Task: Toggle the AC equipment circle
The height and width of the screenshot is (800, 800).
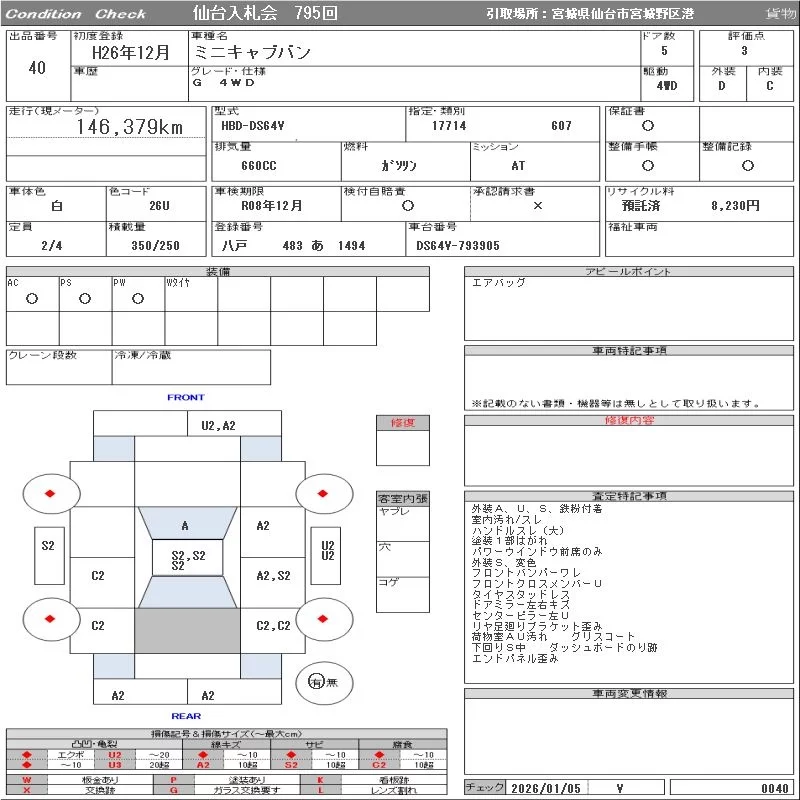Action: (x=32, y=299)
